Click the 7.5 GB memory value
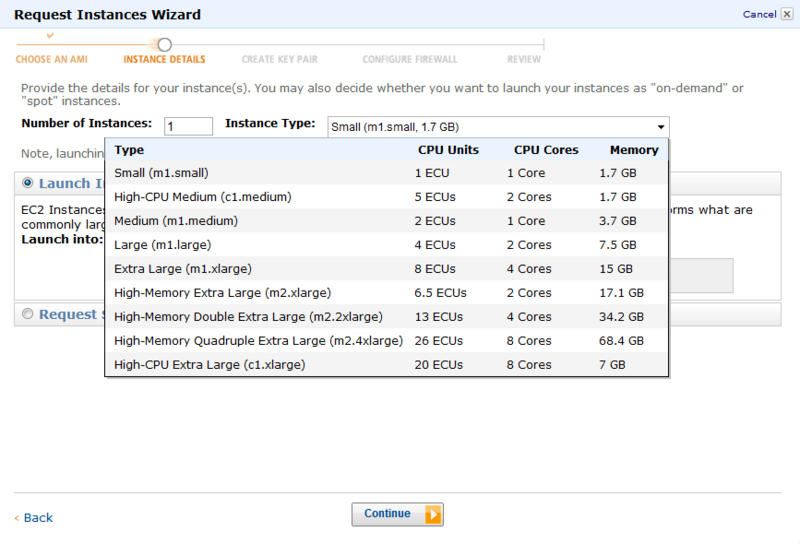 [x=618, y=245]
